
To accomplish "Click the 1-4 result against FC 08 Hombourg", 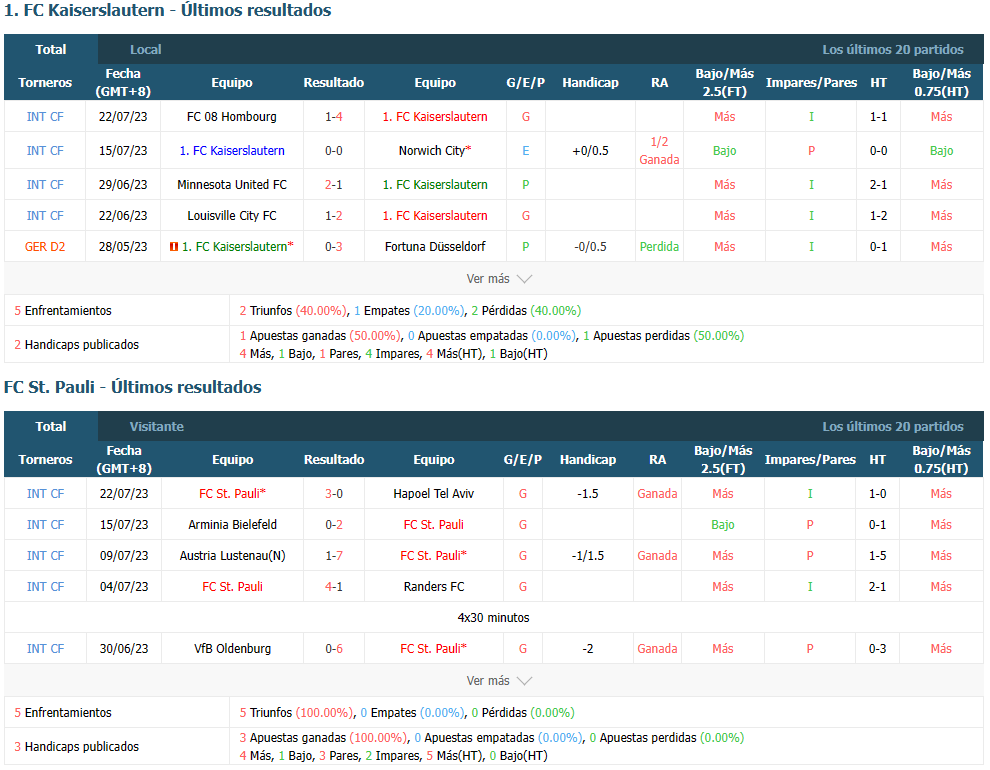I will tap(334, 117).
